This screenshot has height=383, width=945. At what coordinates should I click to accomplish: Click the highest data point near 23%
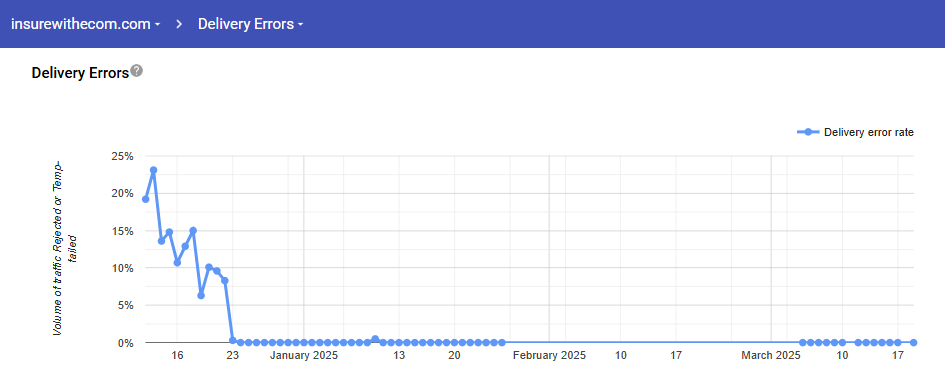click(x=154, y=170)
